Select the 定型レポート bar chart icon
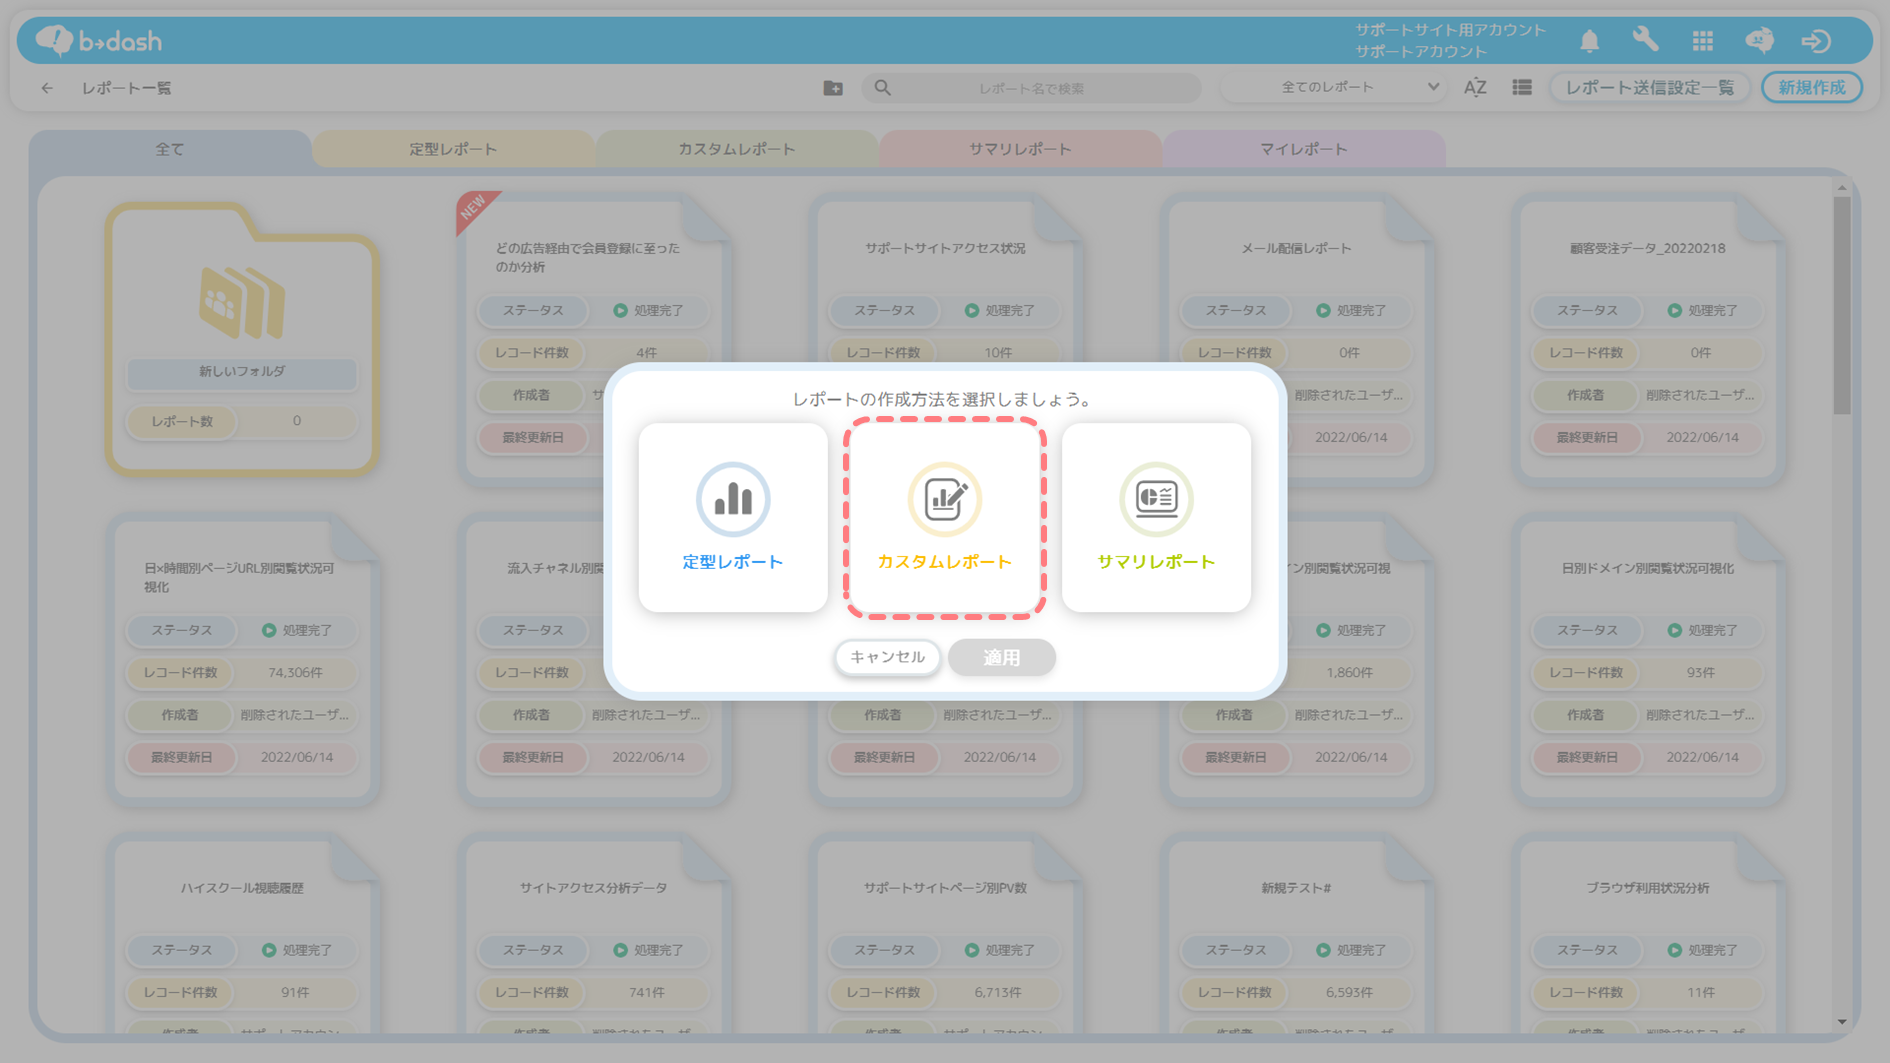The width and height of the screenshot is (1890, 1063). click(x=733, y=498)
